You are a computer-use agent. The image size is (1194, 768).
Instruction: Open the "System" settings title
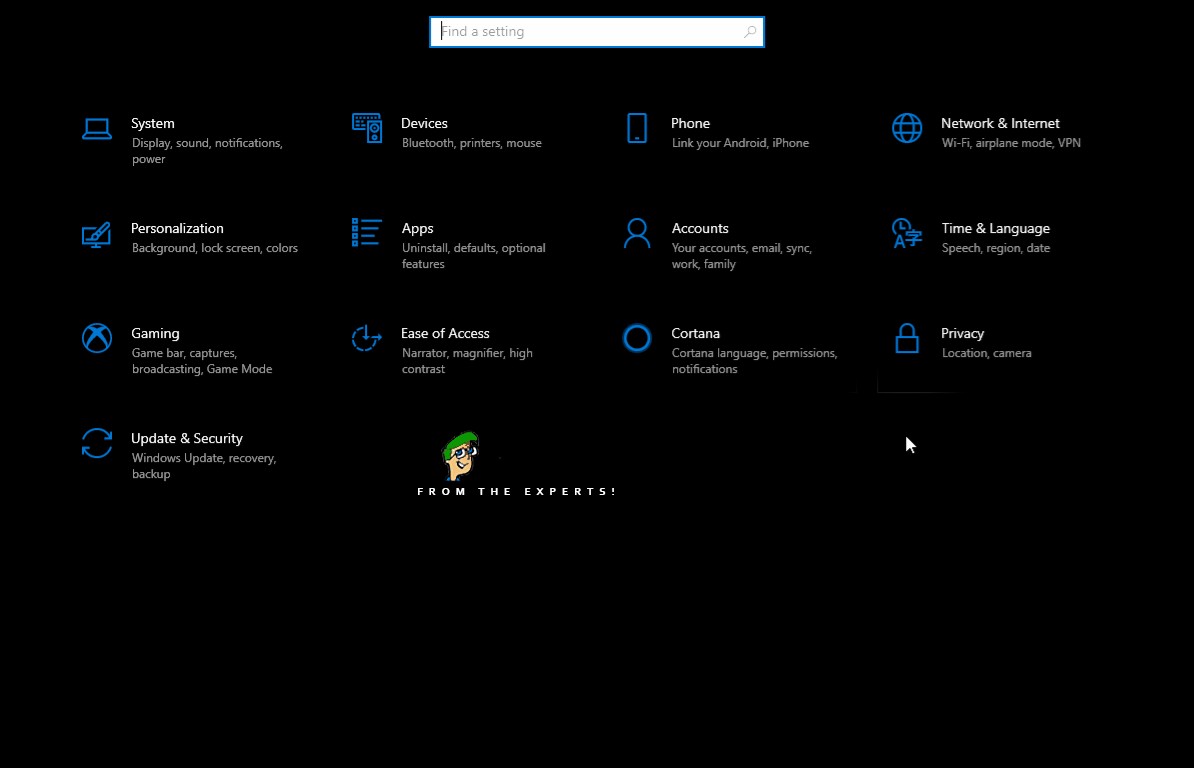click(x=152, y=123)
